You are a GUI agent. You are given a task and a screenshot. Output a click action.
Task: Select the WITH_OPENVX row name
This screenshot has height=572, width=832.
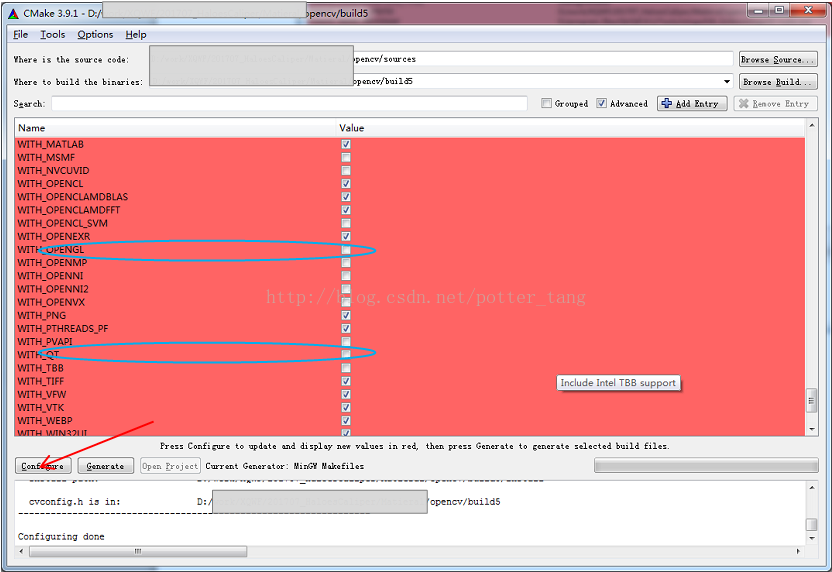[51, 302]
